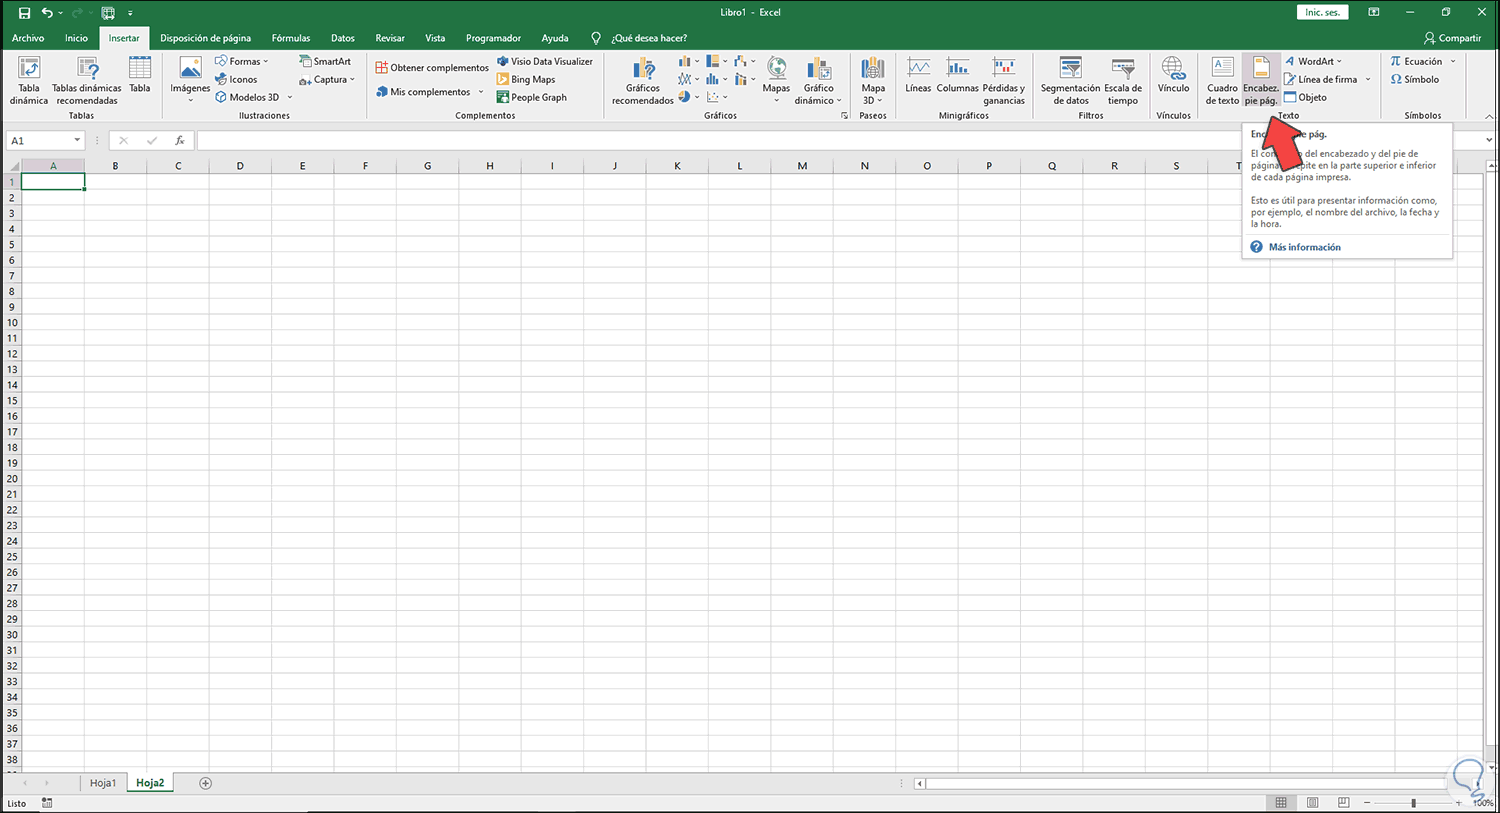Switch to Page Break Preview in status bar
Image resolution: width=1500 pixels, height=813 pixels.
pyautogui.click(x=1343, y=803)
